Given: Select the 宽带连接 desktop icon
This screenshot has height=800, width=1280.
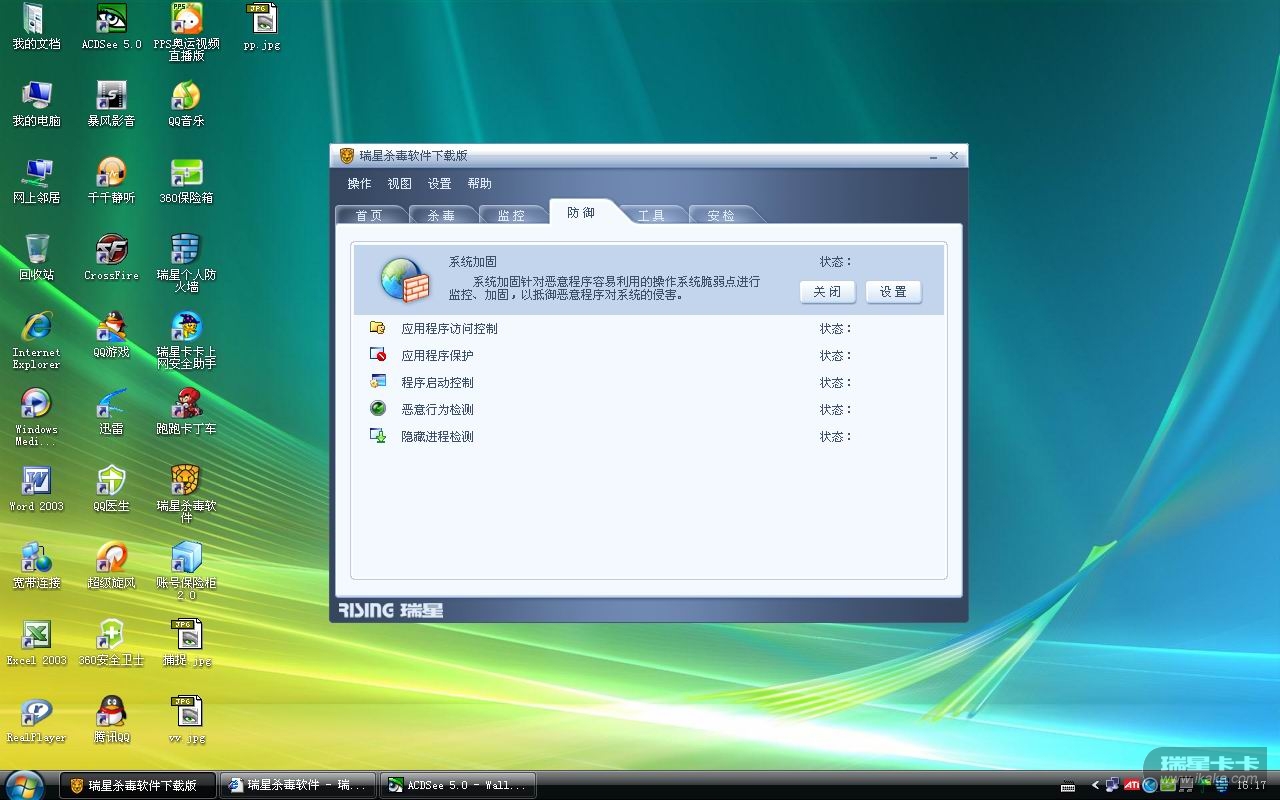Looking at the screenshot, I should coord(36,566).
